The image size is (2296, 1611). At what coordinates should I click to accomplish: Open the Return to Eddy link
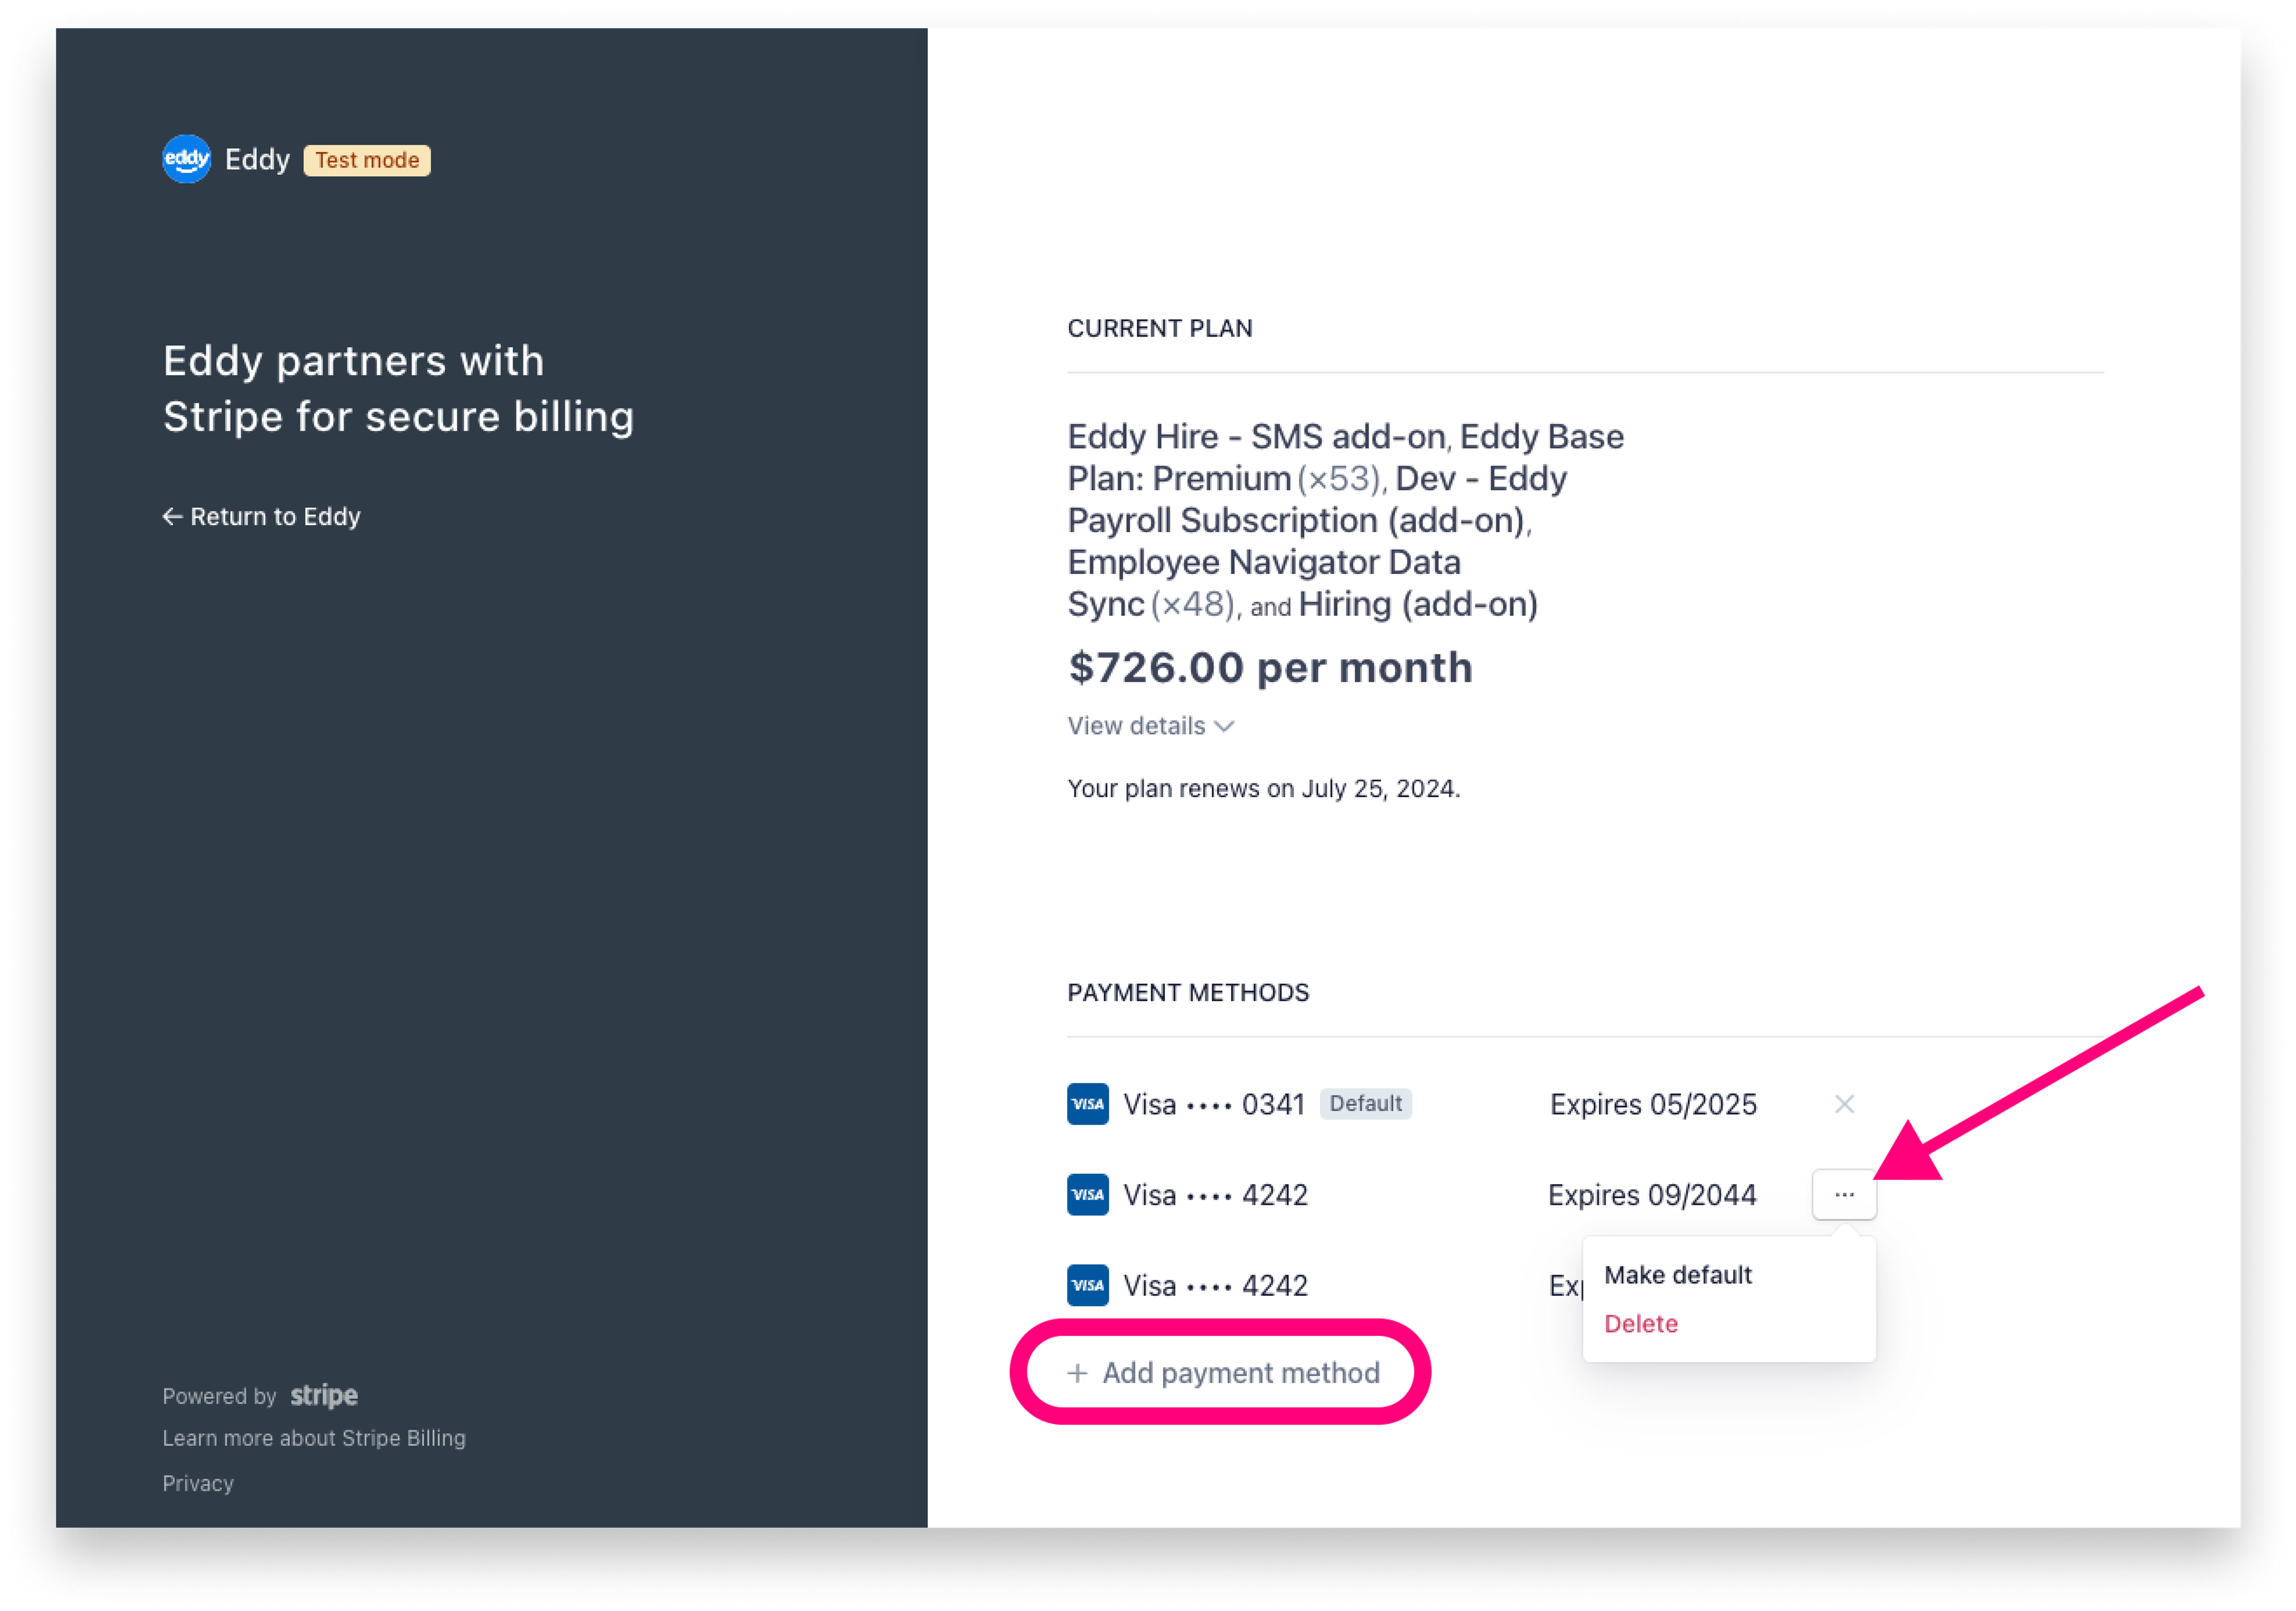tap(262, 516)
